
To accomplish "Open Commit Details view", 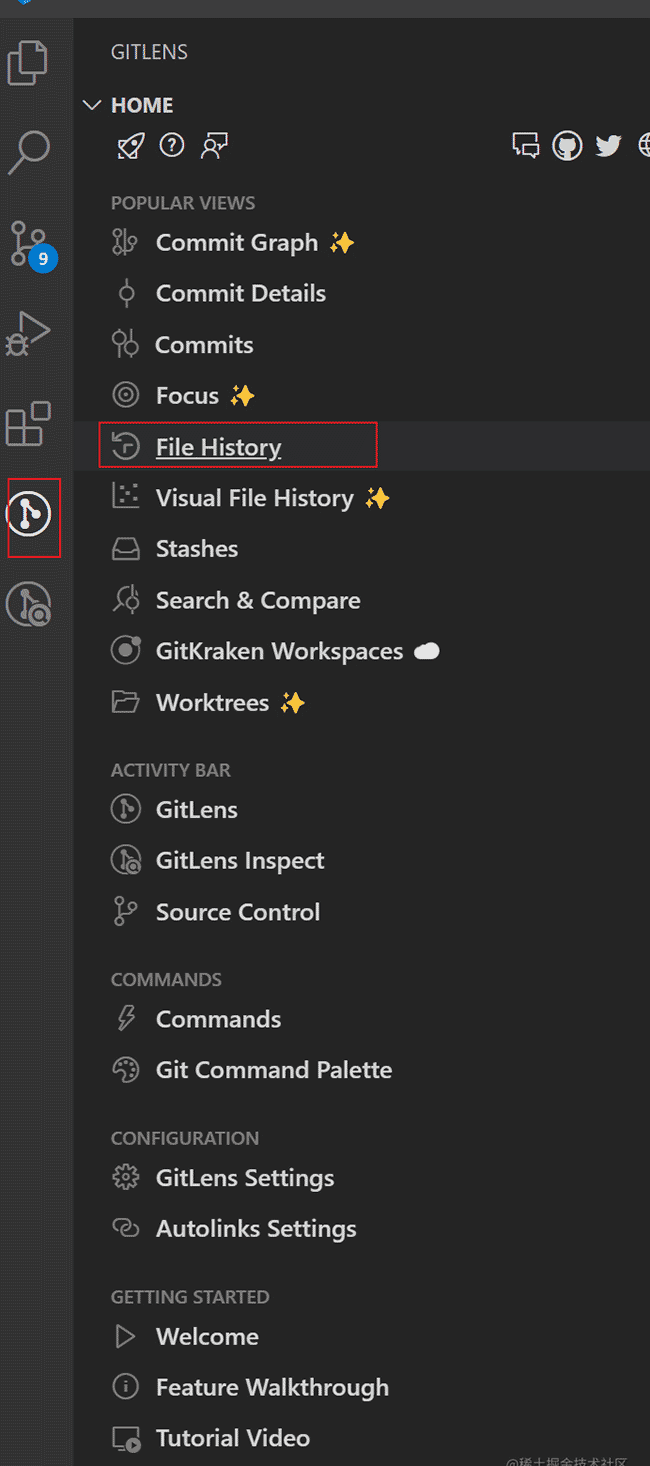I will coord(241,294).
